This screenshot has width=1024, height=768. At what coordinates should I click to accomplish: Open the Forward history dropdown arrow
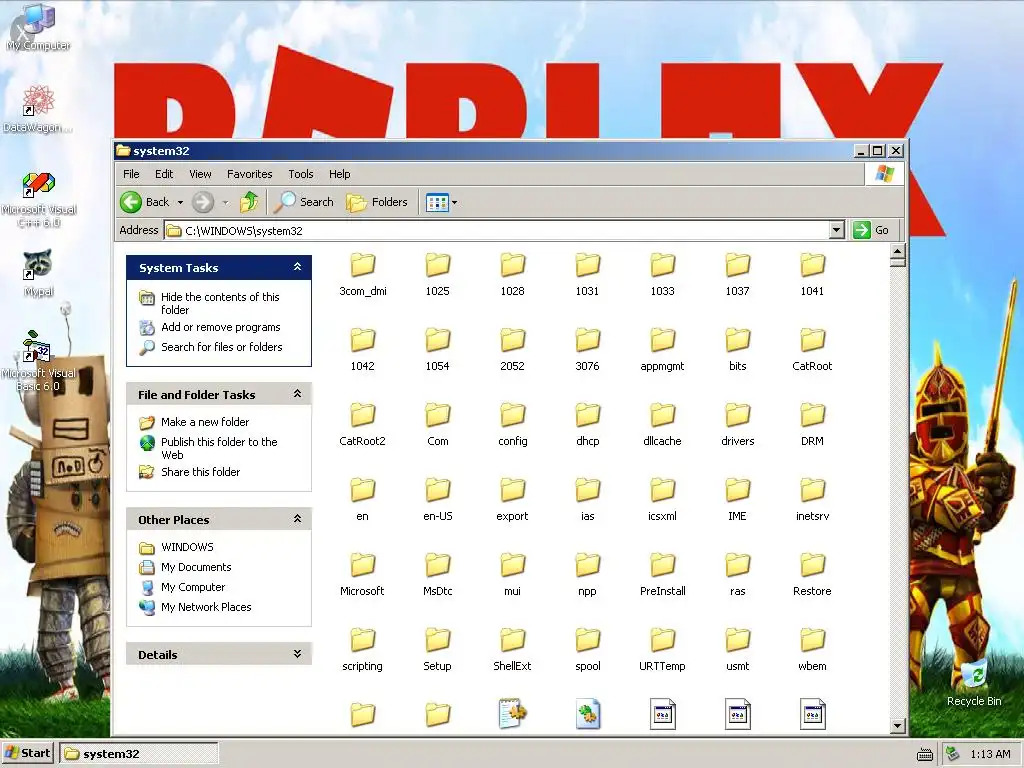(225, 202)
